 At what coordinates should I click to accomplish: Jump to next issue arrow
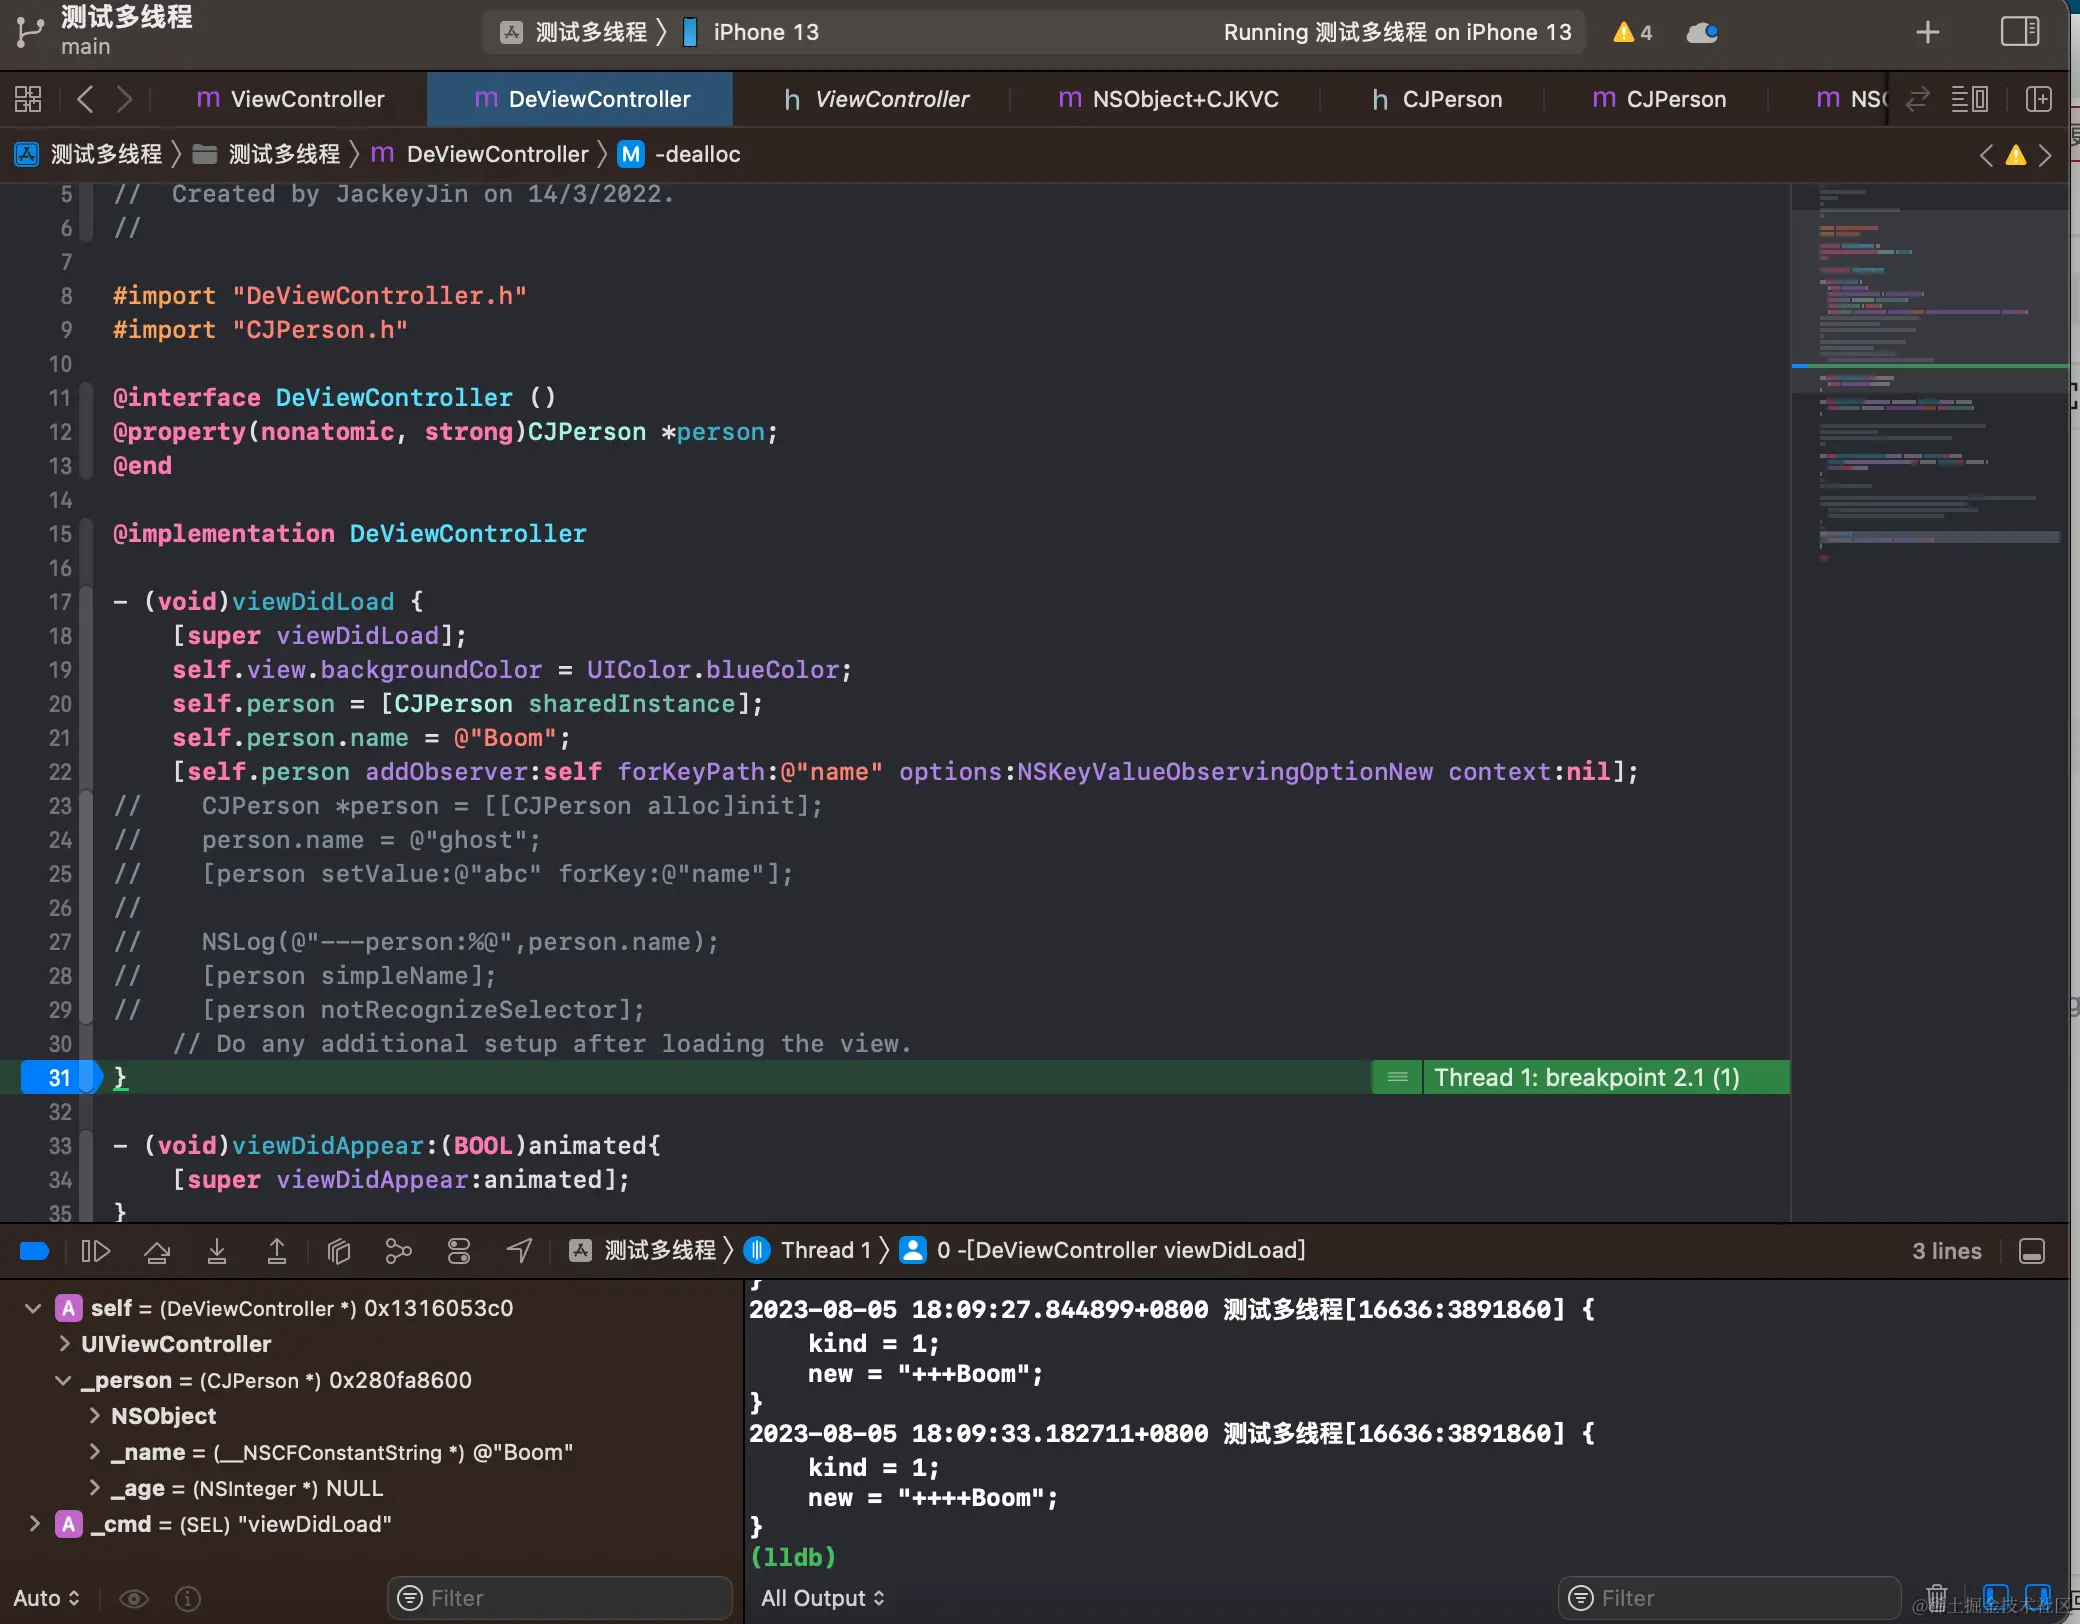pyautogui.click(x=2045, y=155)
